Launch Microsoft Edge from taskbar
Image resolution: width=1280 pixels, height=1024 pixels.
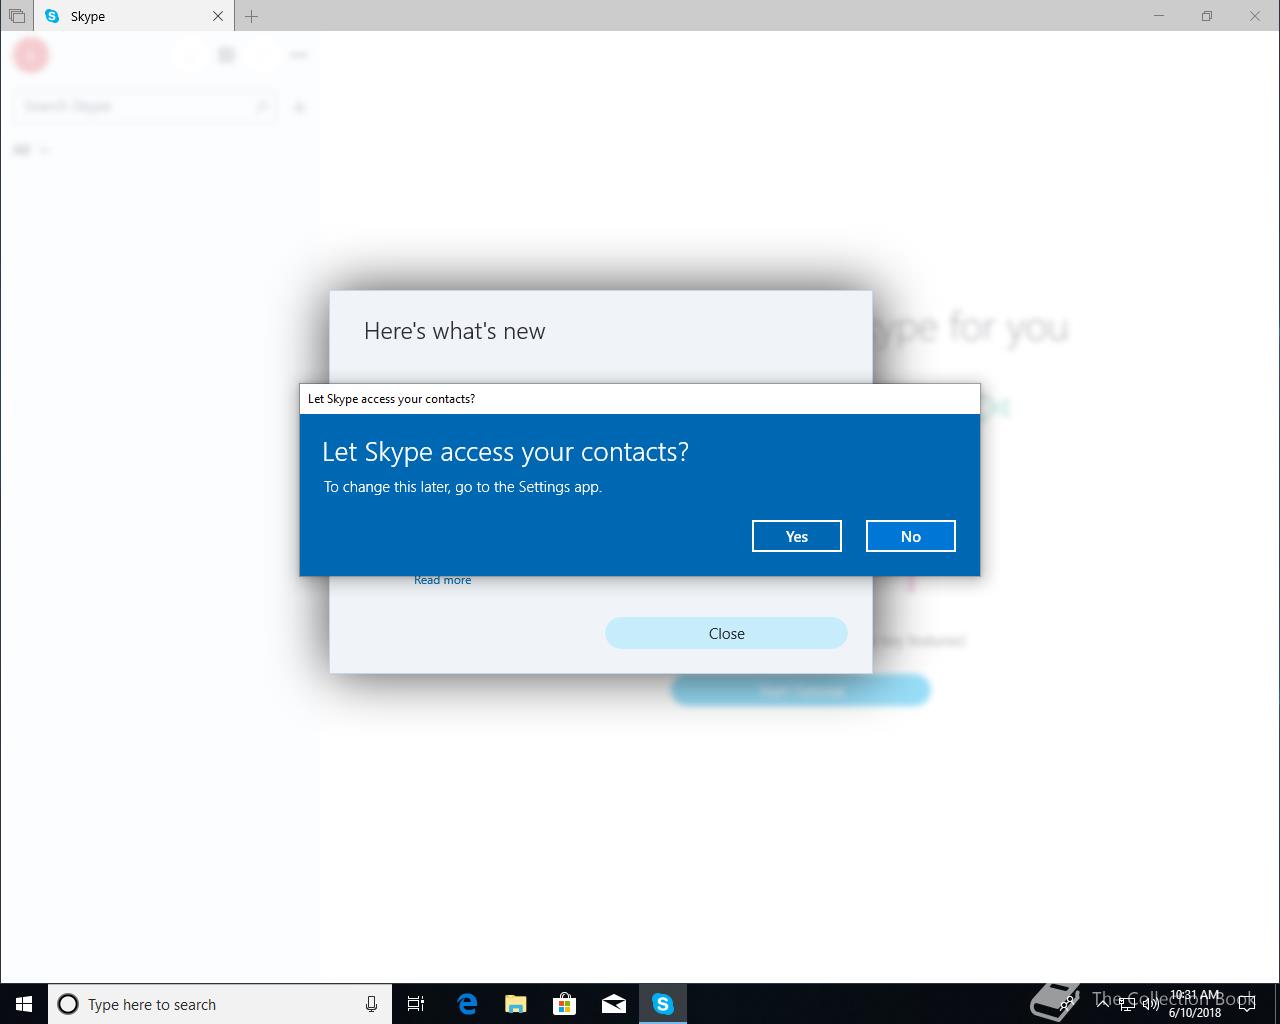[x=466, y=1004]
